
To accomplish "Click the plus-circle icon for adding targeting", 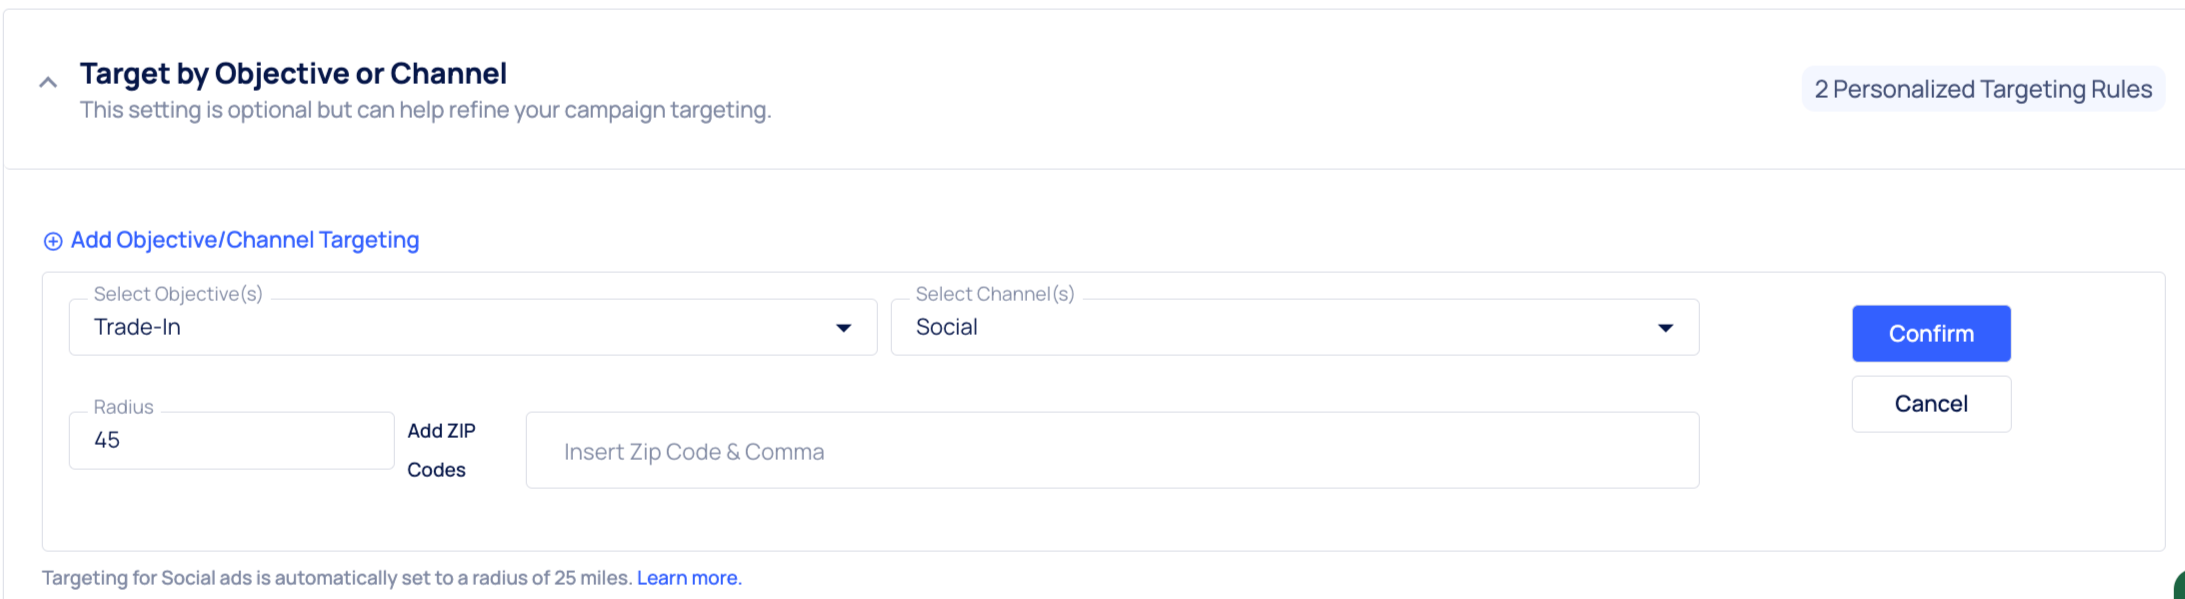I will tap(53, 241).
